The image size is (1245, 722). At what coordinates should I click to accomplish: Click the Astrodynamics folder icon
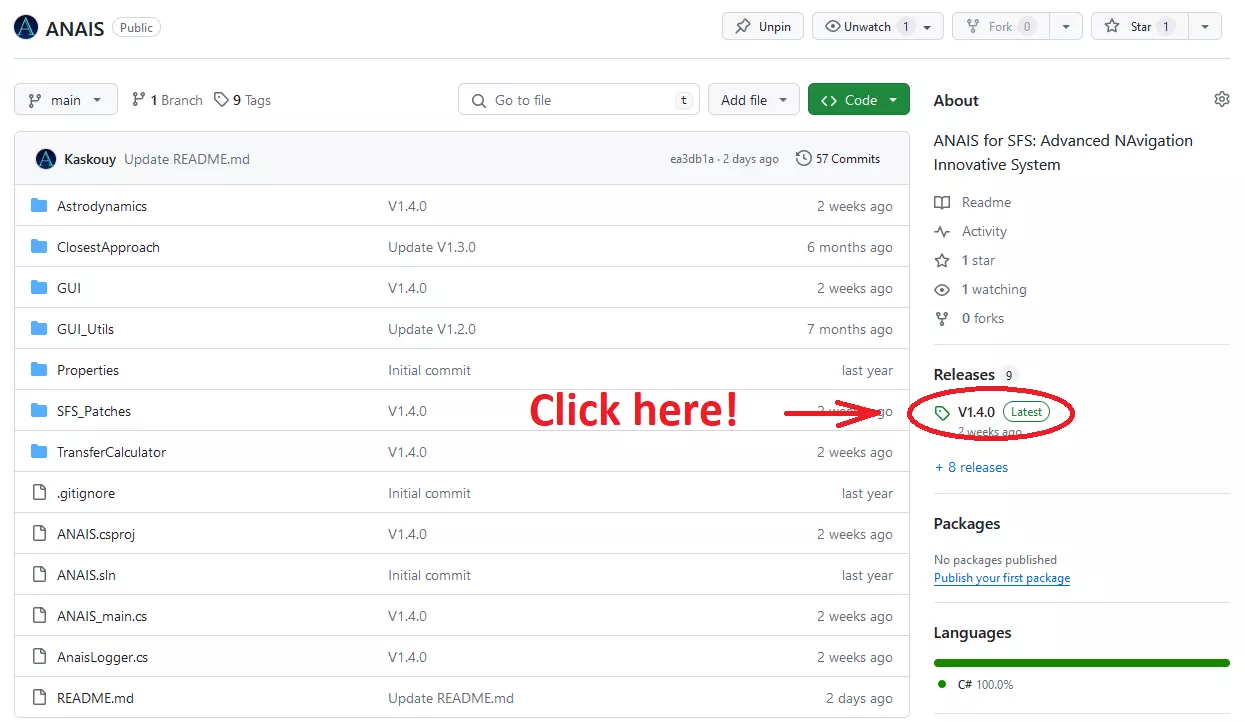point(39,206)
